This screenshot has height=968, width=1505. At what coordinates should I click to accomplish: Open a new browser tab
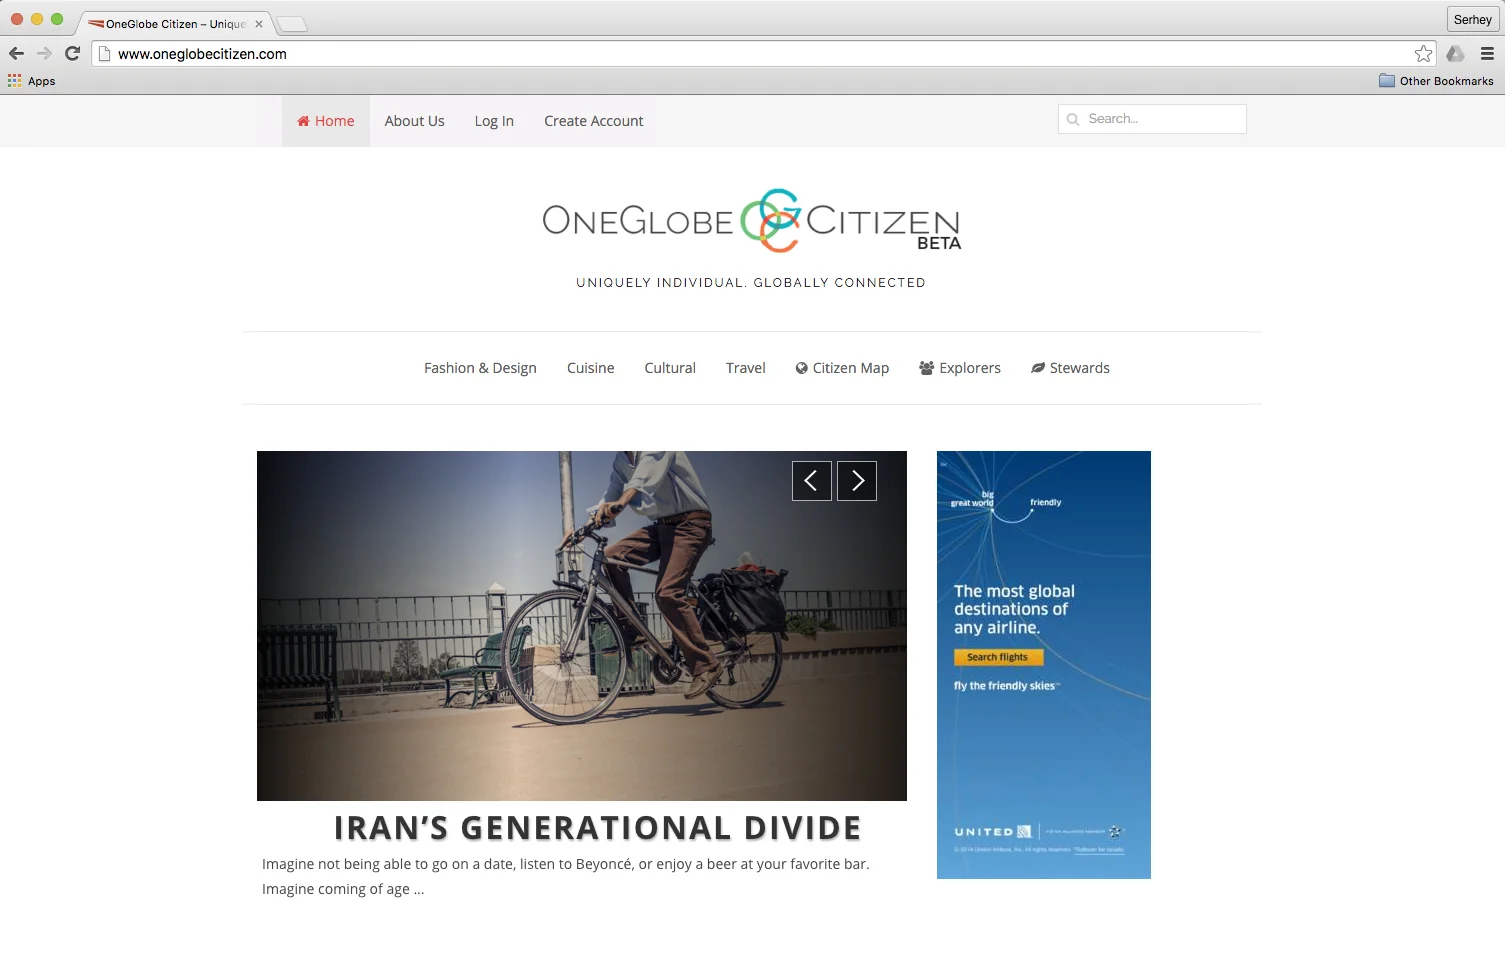[x=291, y=24]
